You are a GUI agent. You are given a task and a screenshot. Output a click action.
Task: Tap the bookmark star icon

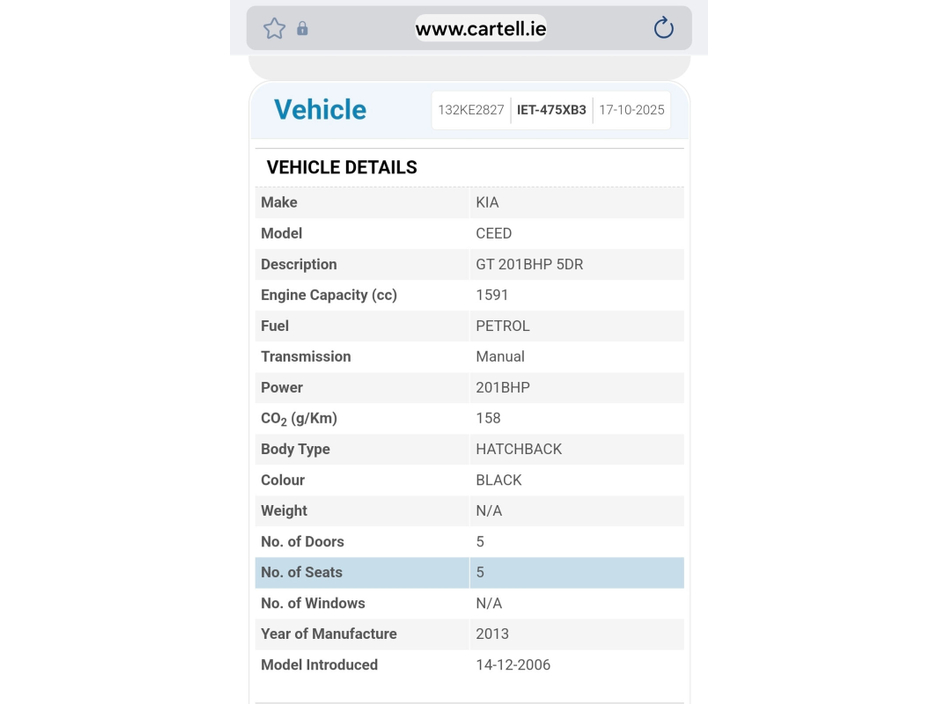tap(274, 29)
